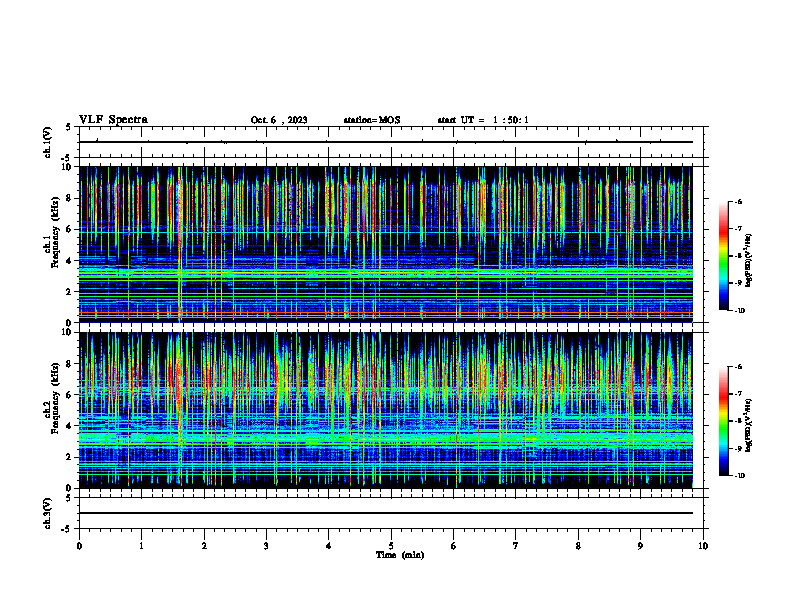Click the ch.2 spectrogram plot area
The image size is (792, 612).
point(386,410)
